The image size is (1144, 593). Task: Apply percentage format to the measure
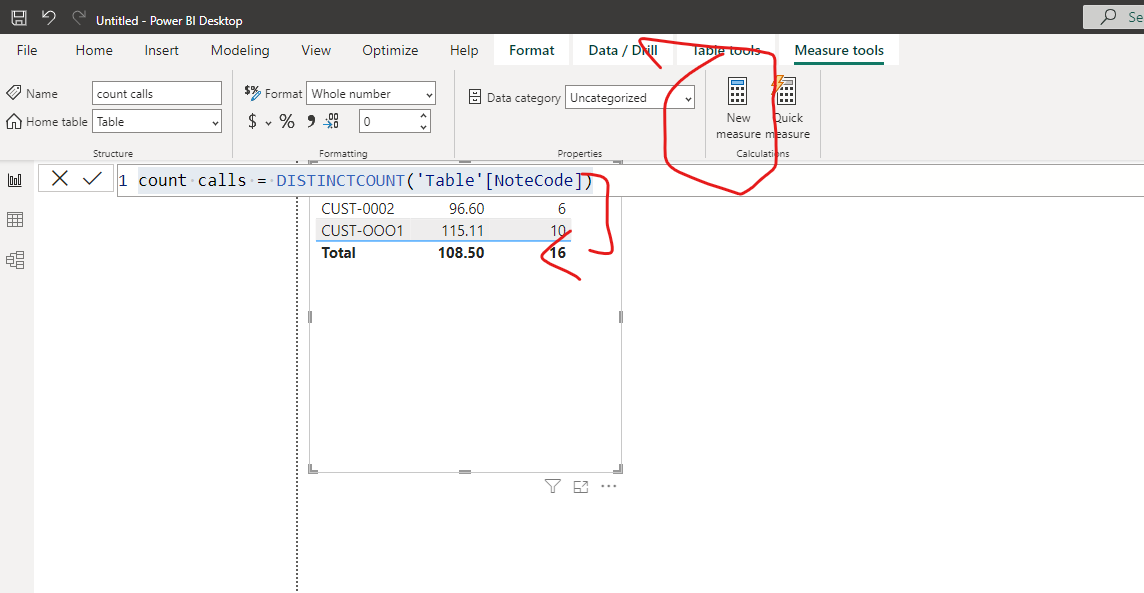click(x=287, y=122)
